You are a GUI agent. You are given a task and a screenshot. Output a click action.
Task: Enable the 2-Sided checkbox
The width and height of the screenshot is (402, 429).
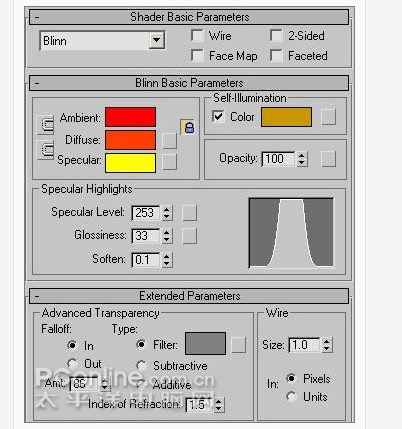click(276, 36)
